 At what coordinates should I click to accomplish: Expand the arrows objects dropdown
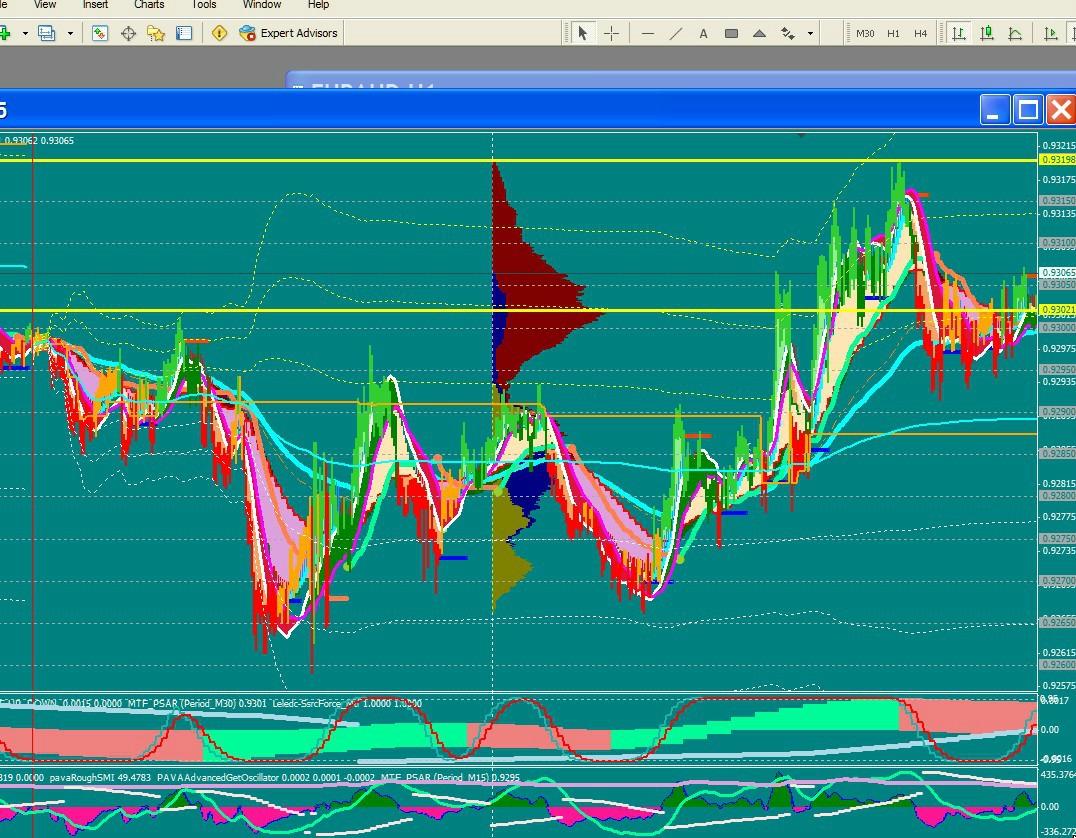click(x=810, y=33)
